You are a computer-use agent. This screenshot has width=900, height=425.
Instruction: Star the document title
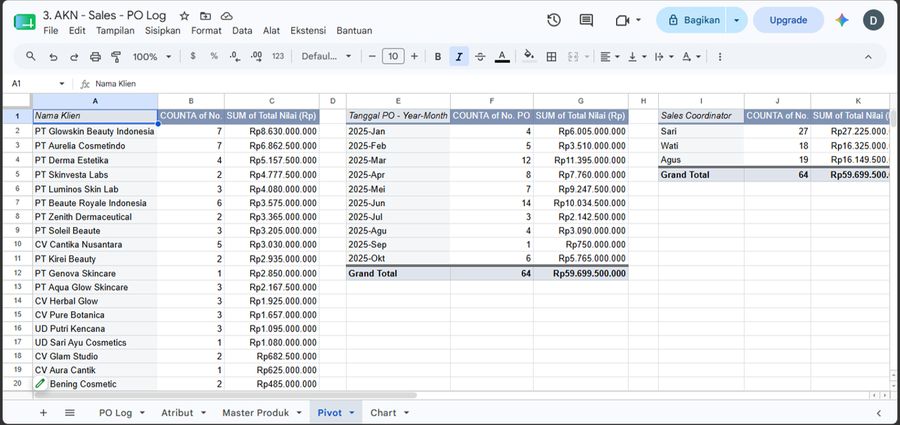click(x=184, y=16)
